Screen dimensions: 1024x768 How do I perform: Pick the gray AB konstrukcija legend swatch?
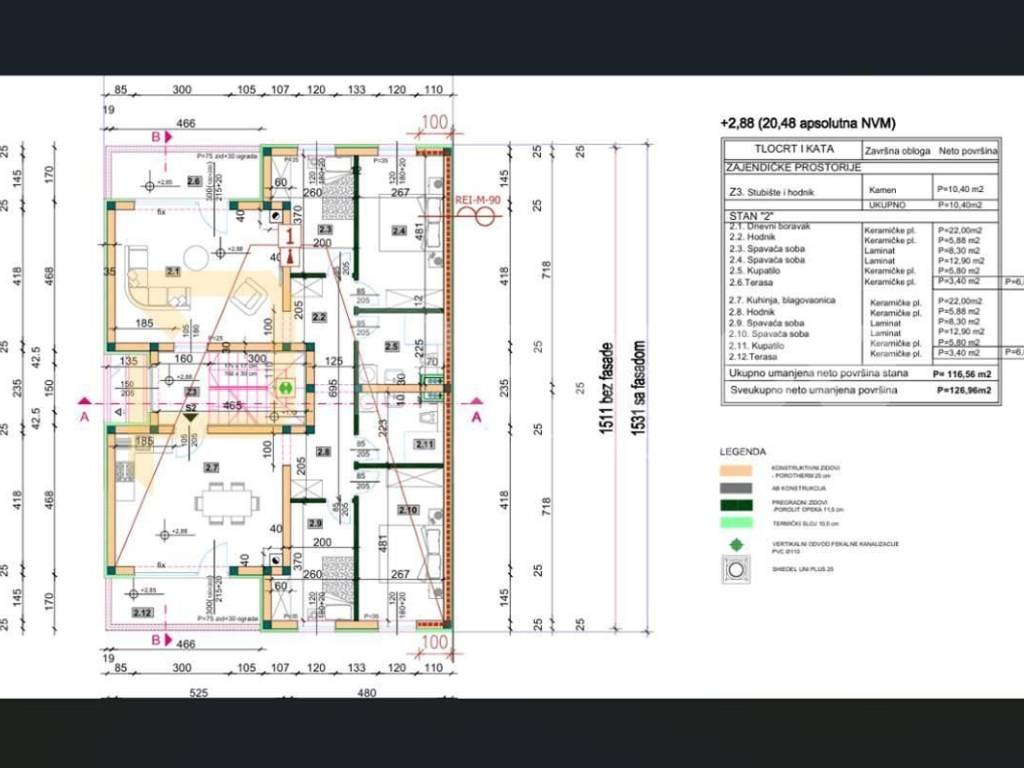pyautogui.click(x=740, y=487)
